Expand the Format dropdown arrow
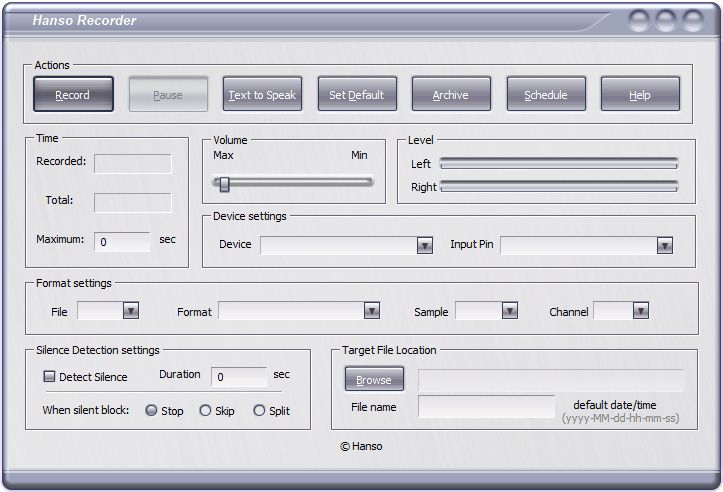Viewport: 723px width, 492px height. pos(372,310)
